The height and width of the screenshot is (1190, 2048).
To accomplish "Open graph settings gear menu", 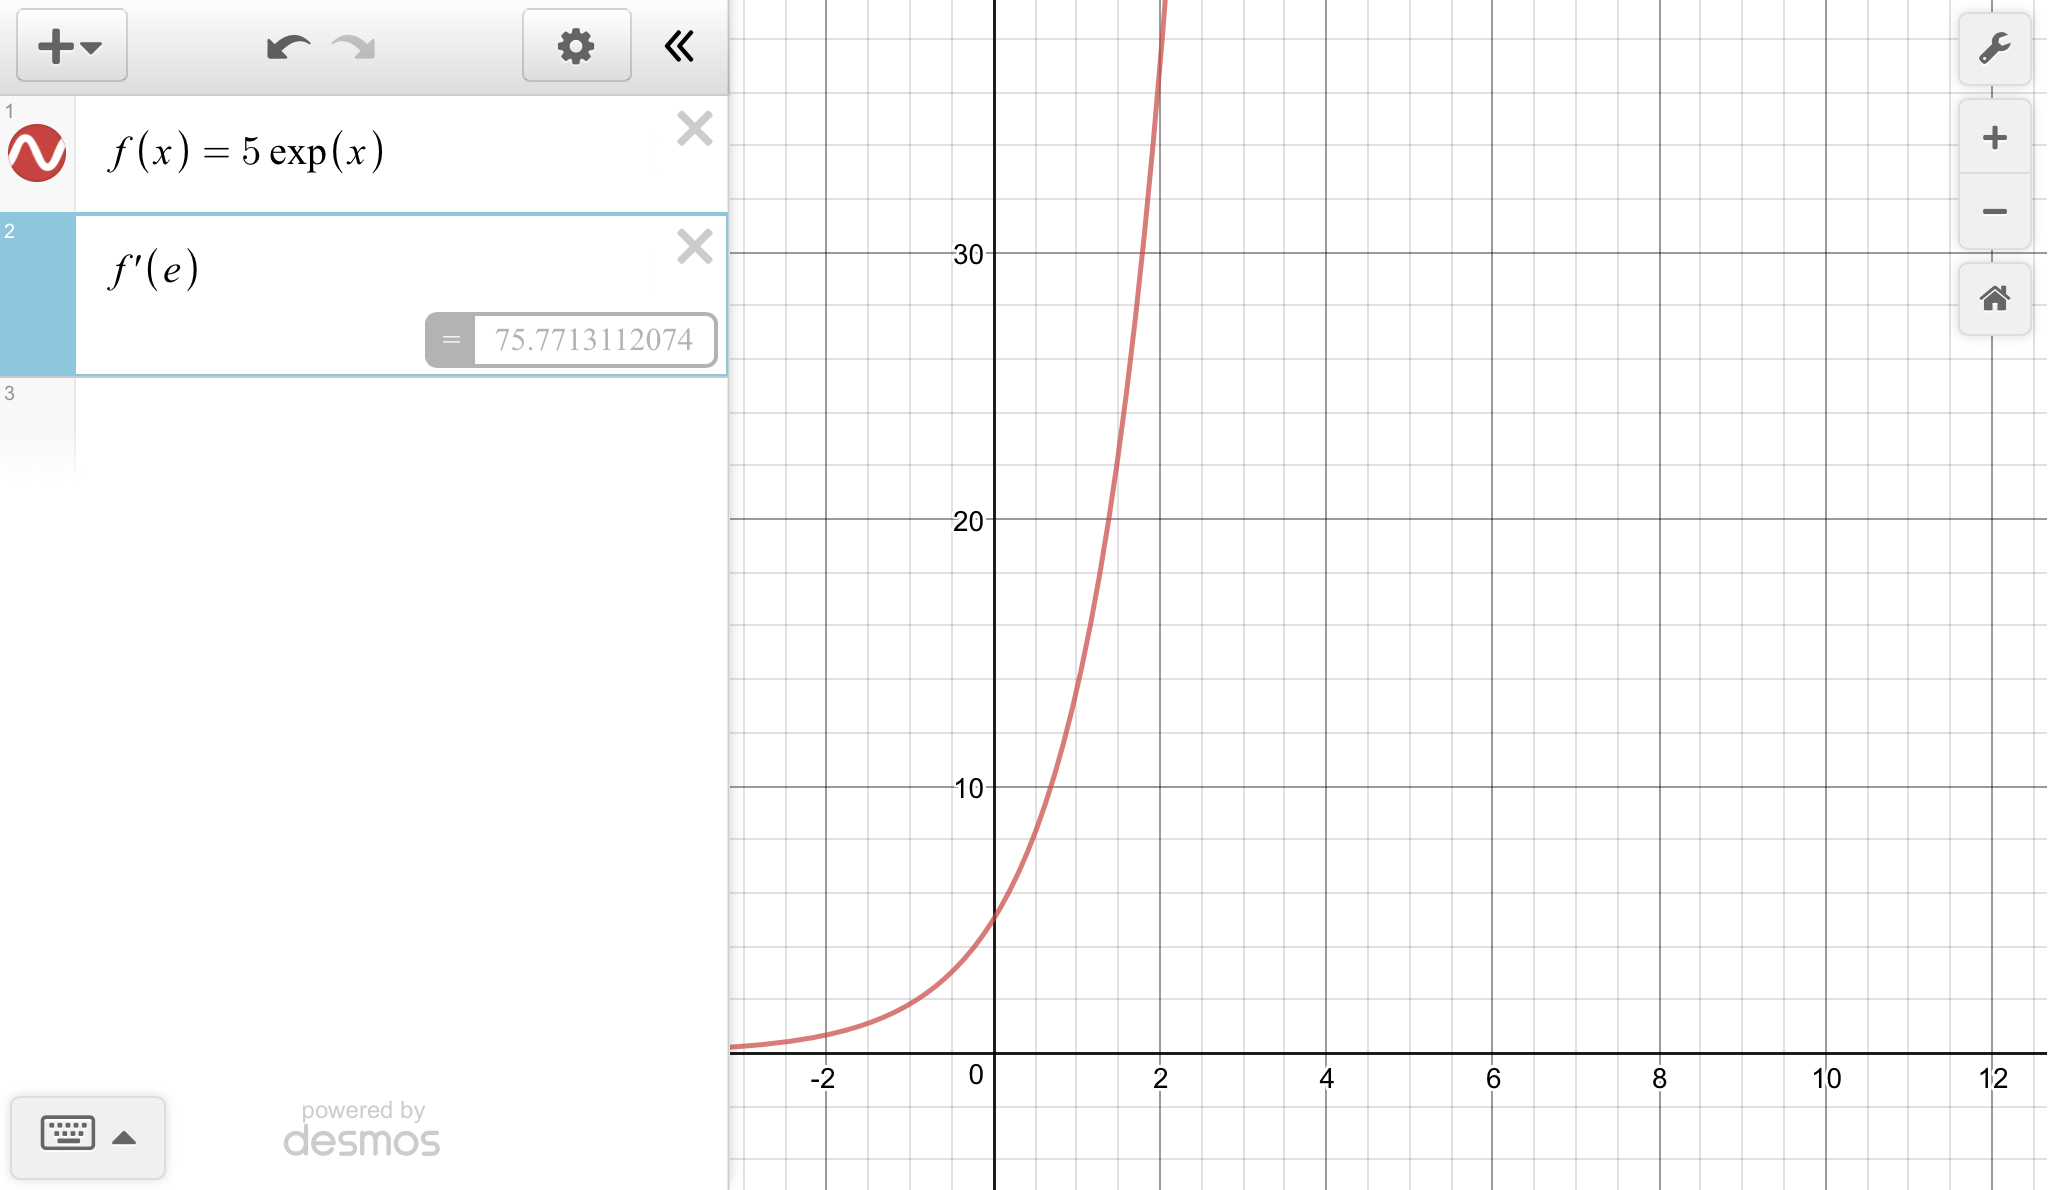I will pyautogui.click(x=576, y=46).
